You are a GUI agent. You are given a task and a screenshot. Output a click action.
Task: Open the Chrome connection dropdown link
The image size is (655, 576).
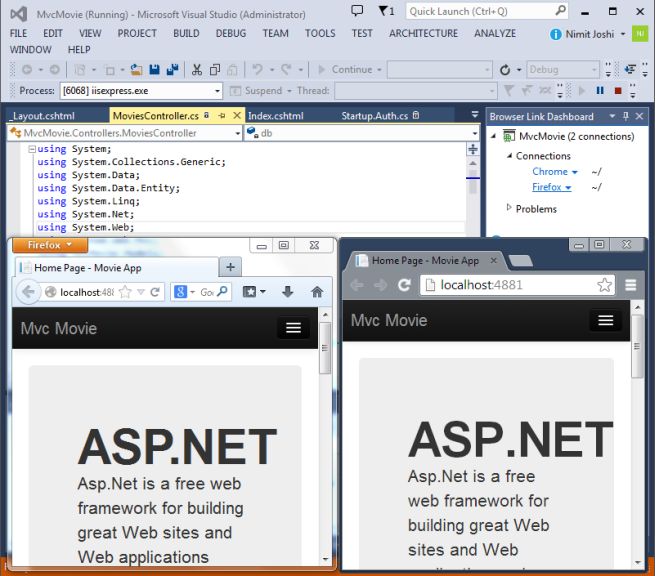click(x=555, y=172)
